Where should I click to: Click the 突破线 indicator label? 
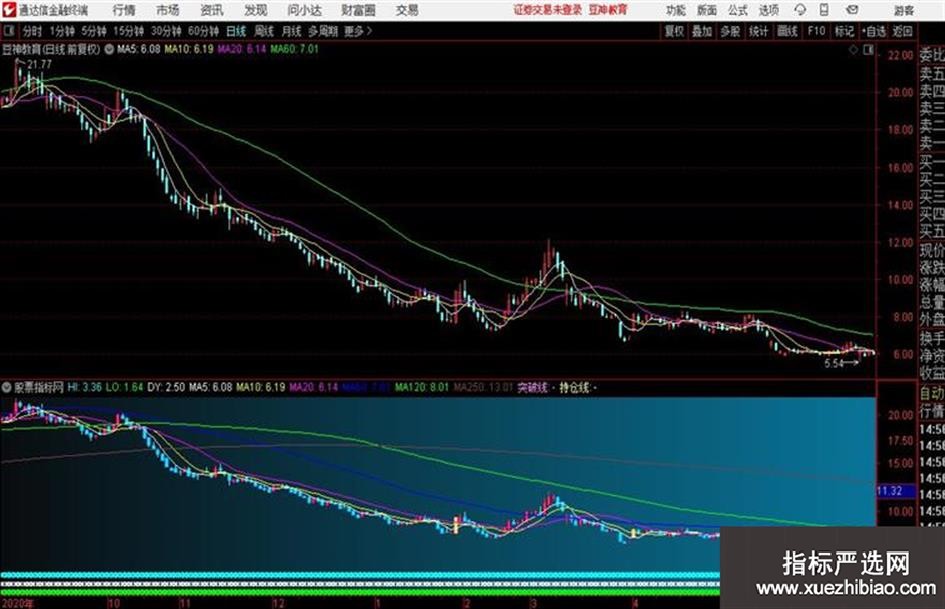(533, 387)
